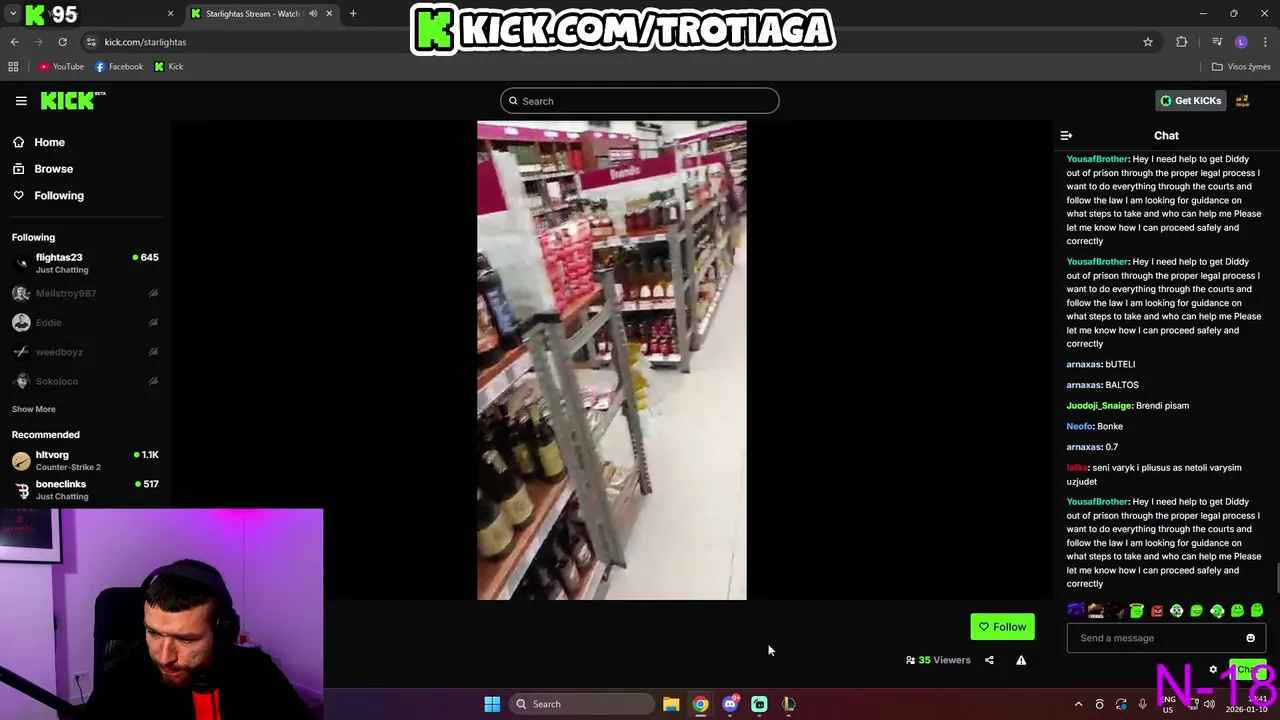Click Juodoji_Snaige username in chat
Image resolution: width=1280 pixels, height=720 pixels.
tap(1097, 406)
